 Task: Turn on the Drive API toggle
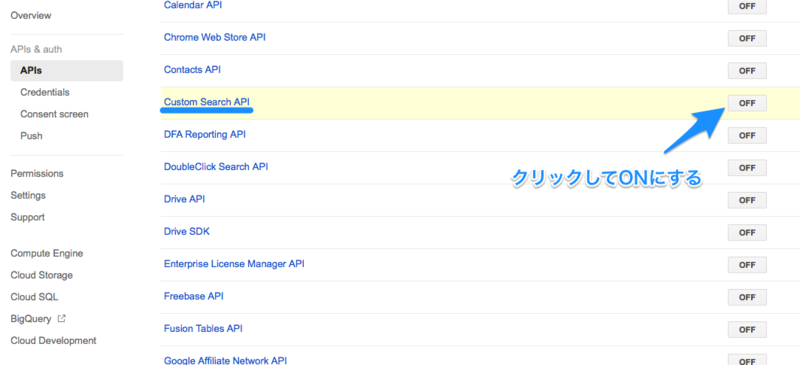pos(747,200)
